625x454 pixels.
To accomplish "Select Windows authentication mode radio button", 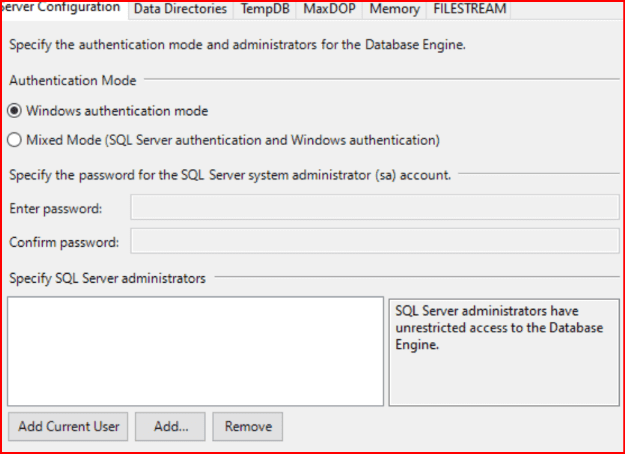I will tap(14, 111).
